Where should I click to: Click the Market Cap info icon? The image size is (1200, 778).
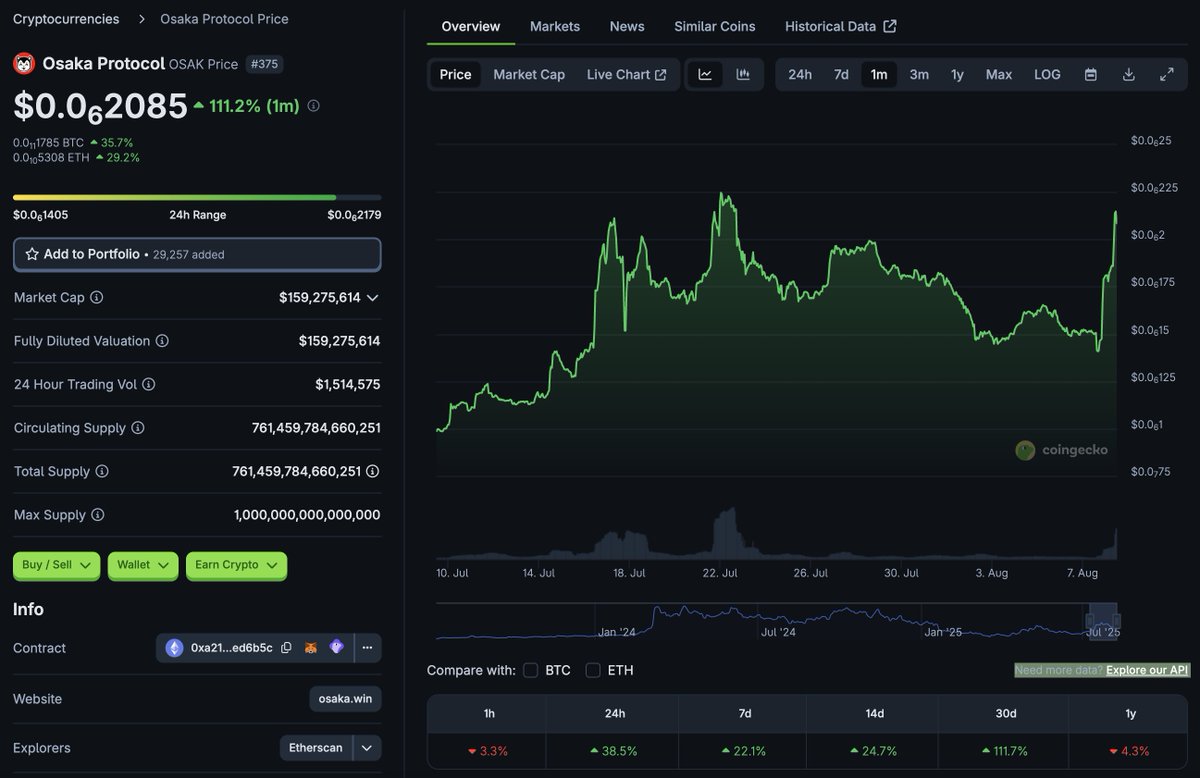pos(97,297)
